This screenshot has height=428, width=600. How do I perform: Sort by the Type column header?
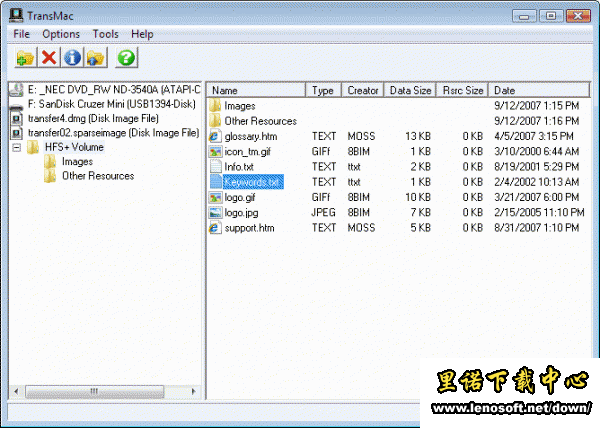tap(323, 90)
